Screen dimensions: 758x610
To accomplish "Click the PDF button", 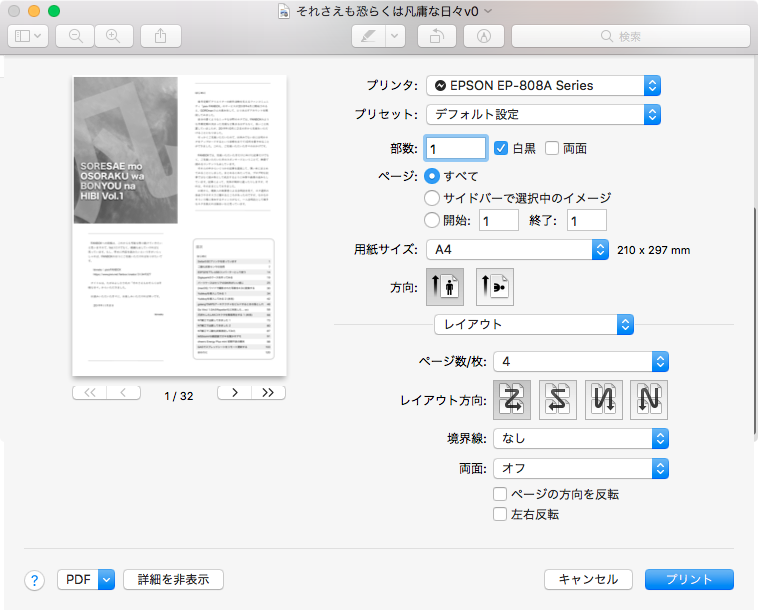I will (x=78, y=579).
